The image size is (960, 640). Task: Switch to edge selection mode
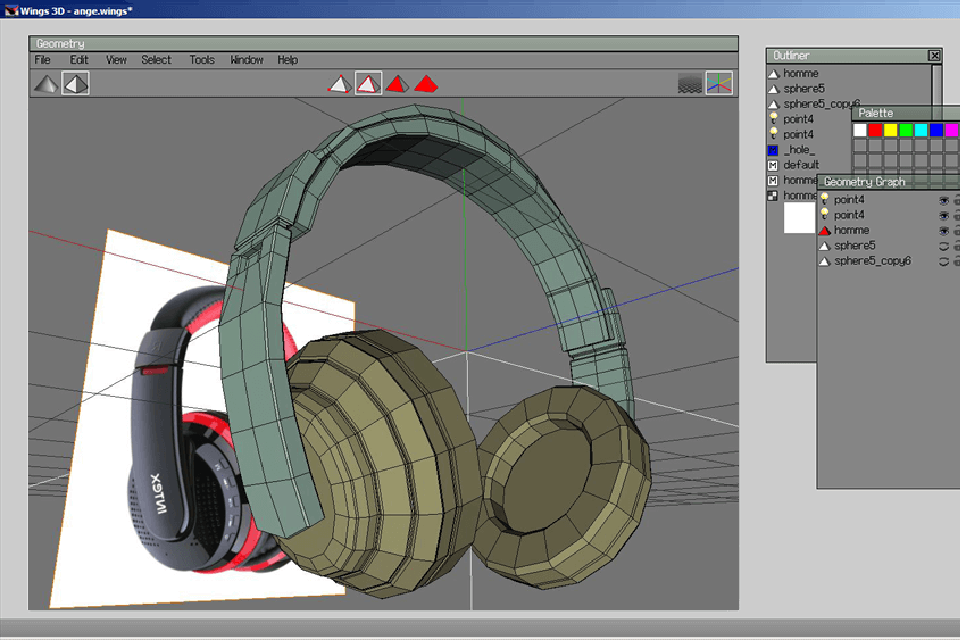369,84
